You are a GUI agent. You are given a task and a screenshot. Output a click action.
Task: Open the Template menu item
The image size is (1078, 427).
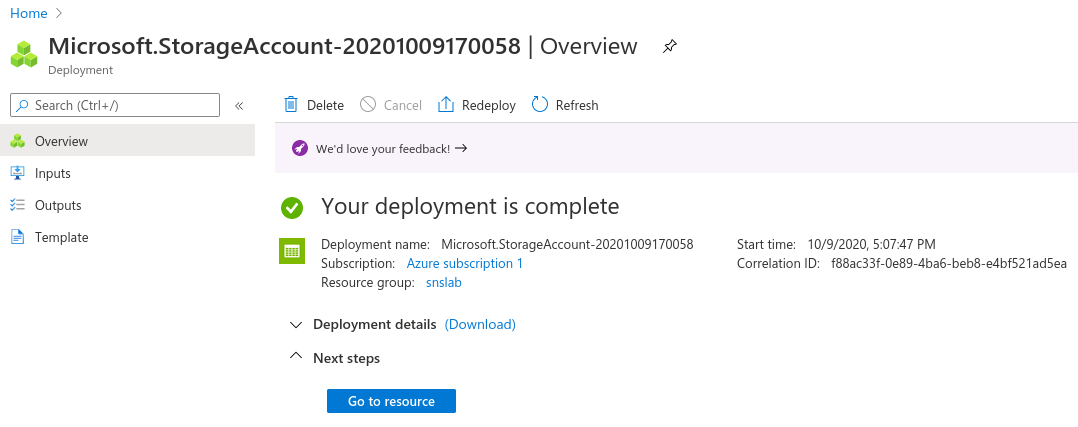127,237
